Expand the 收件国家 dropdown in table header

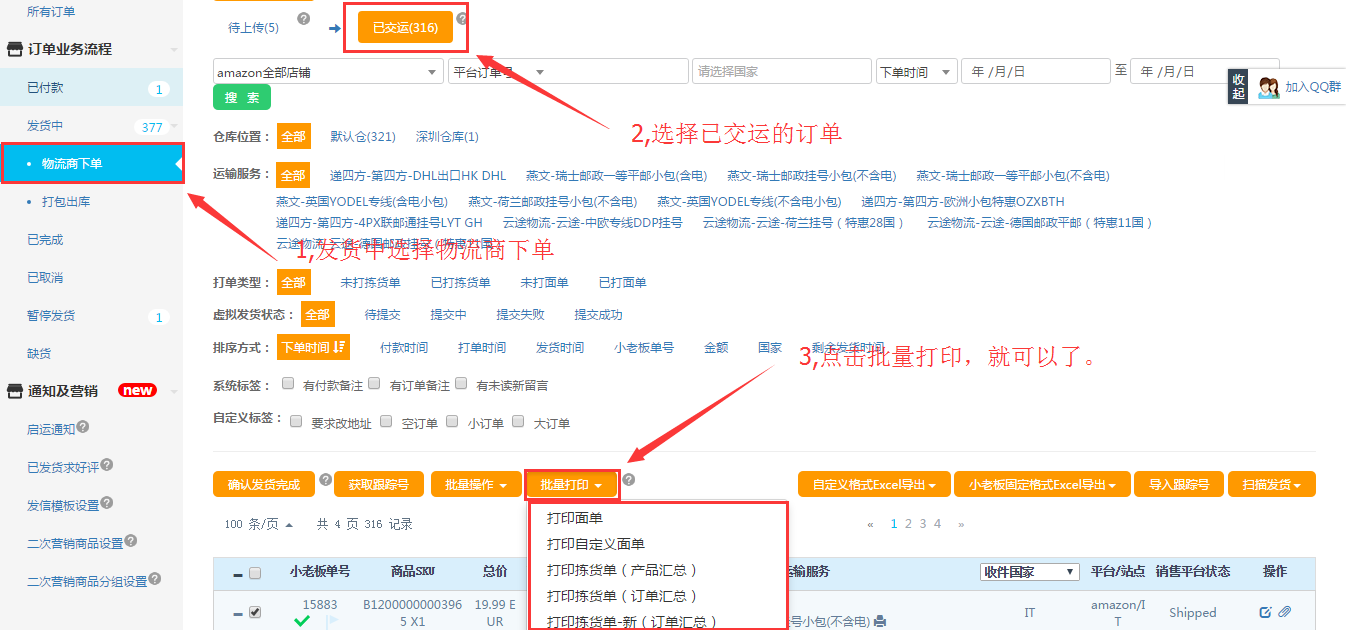[x=1029, y=572]
